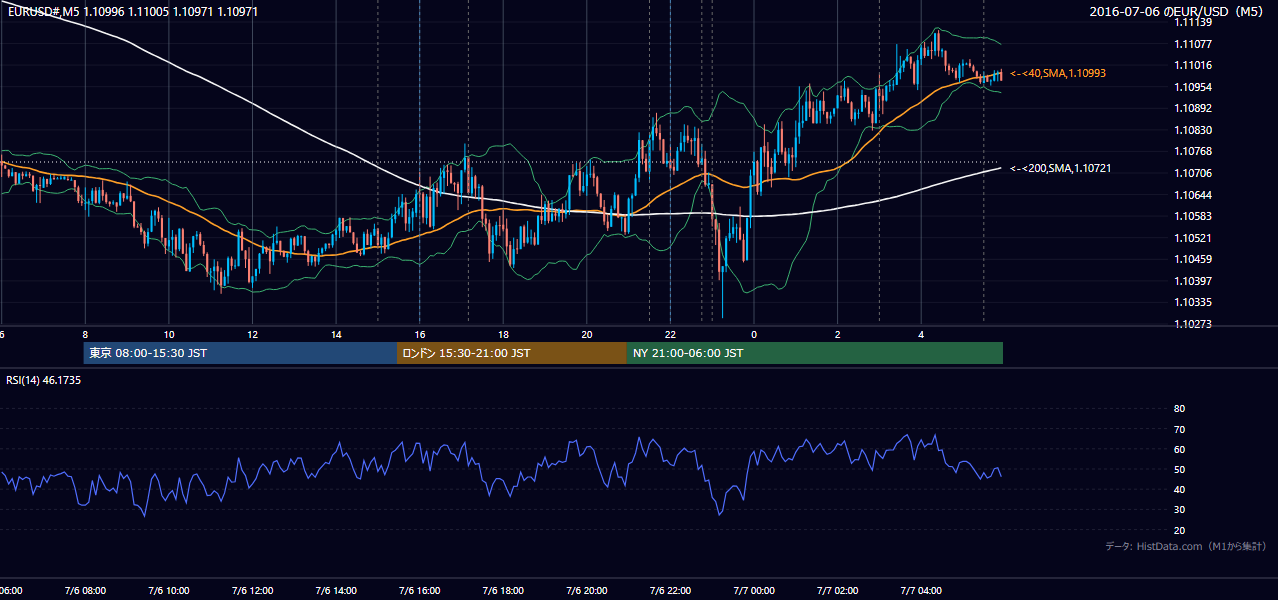The image size is (1278, 600).
Task: Click the 1.10273 price axis label
Action: pos(1194,324)
